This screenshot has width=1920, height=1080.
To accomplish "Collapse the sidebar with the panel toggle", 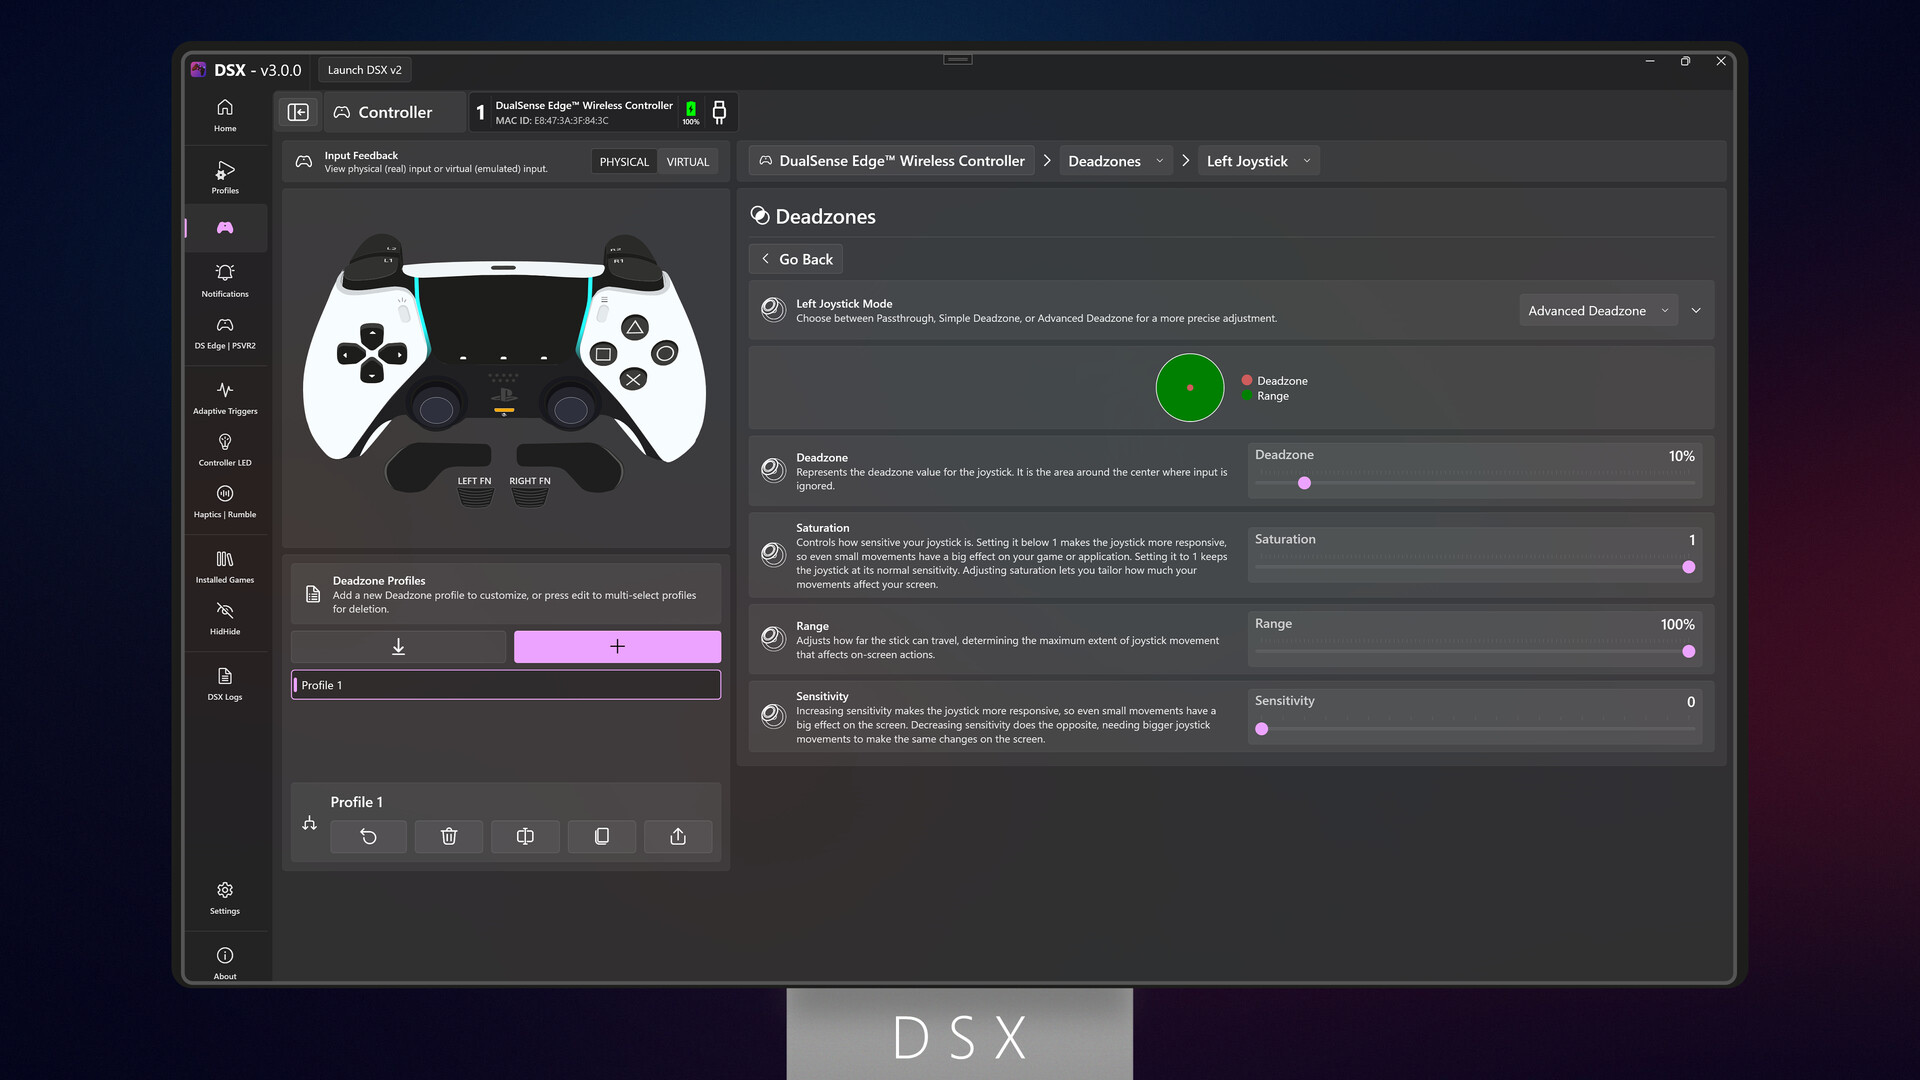I will tap(298, 111).
